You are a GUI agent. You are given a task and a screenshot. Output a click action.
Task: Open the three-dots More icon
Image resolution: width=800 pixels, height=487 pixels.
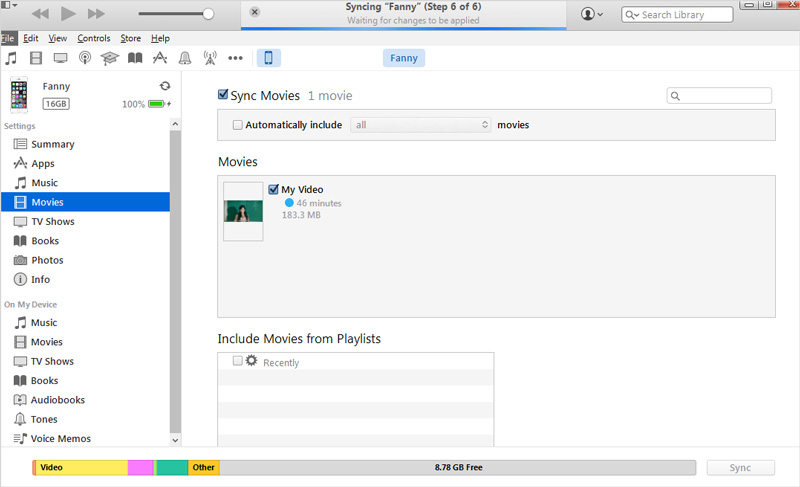(x=235, y=58)
